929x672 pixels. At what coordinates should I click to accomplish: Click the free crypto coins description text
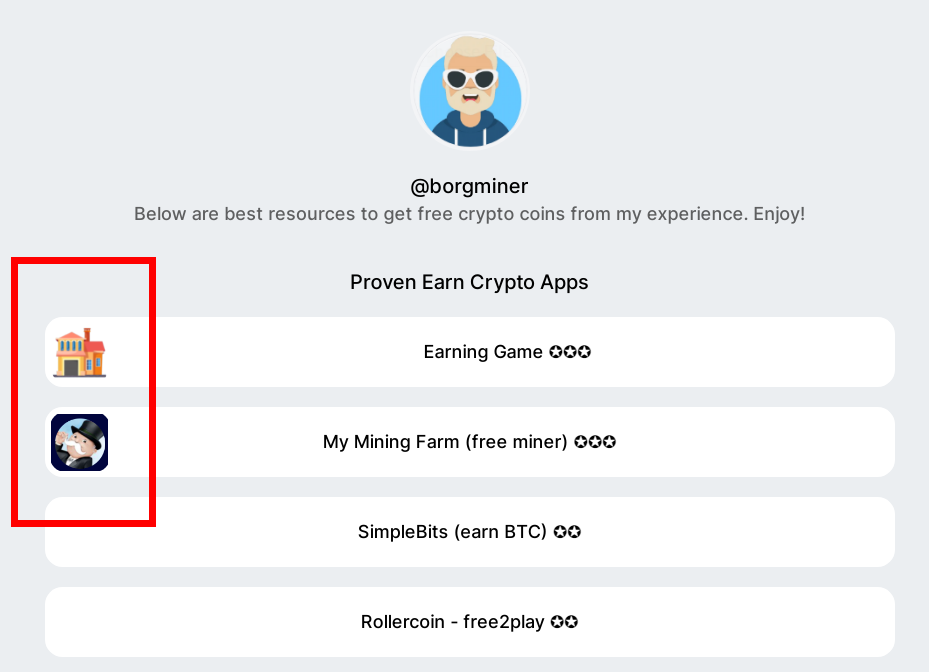[469, 214]
